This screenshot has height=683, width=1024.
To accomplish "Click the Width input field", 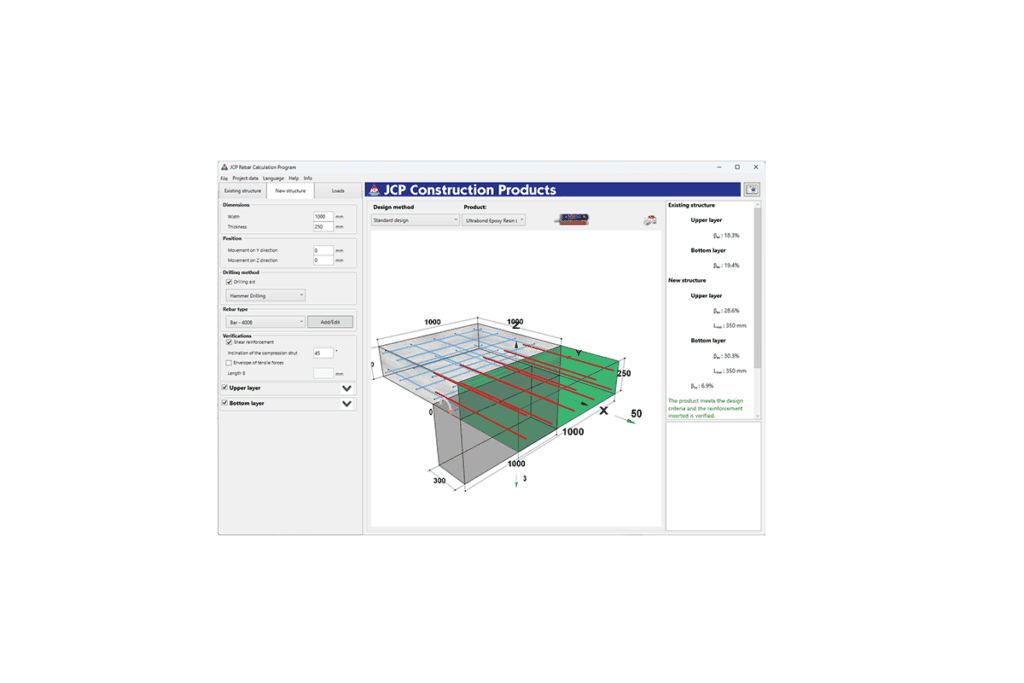I will coord(323,216).
